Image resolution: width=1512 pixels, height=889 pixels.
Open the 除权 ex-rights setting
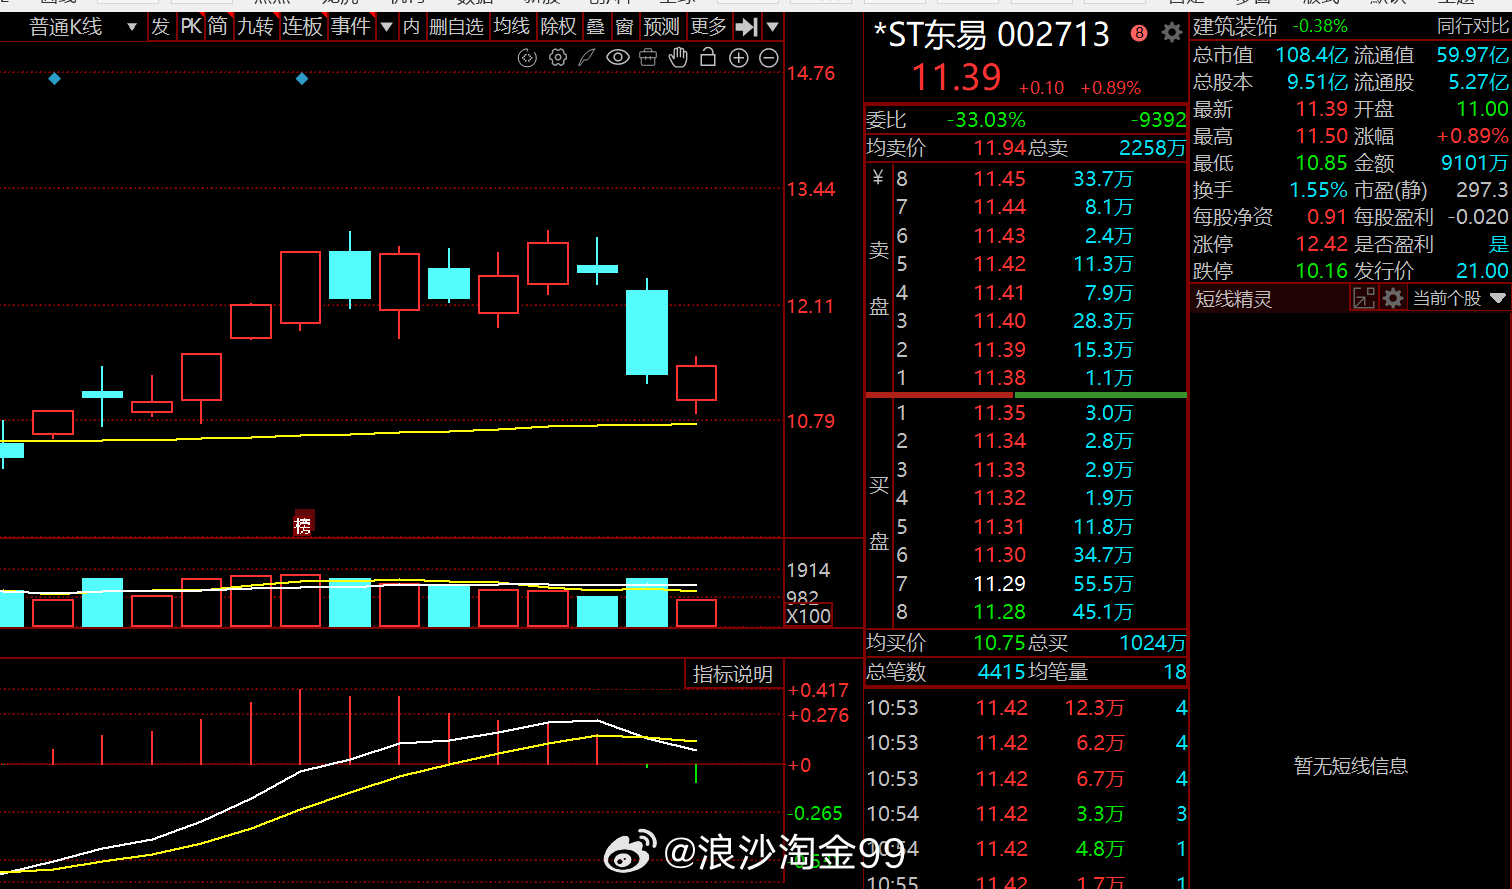[x=558, y=27]
